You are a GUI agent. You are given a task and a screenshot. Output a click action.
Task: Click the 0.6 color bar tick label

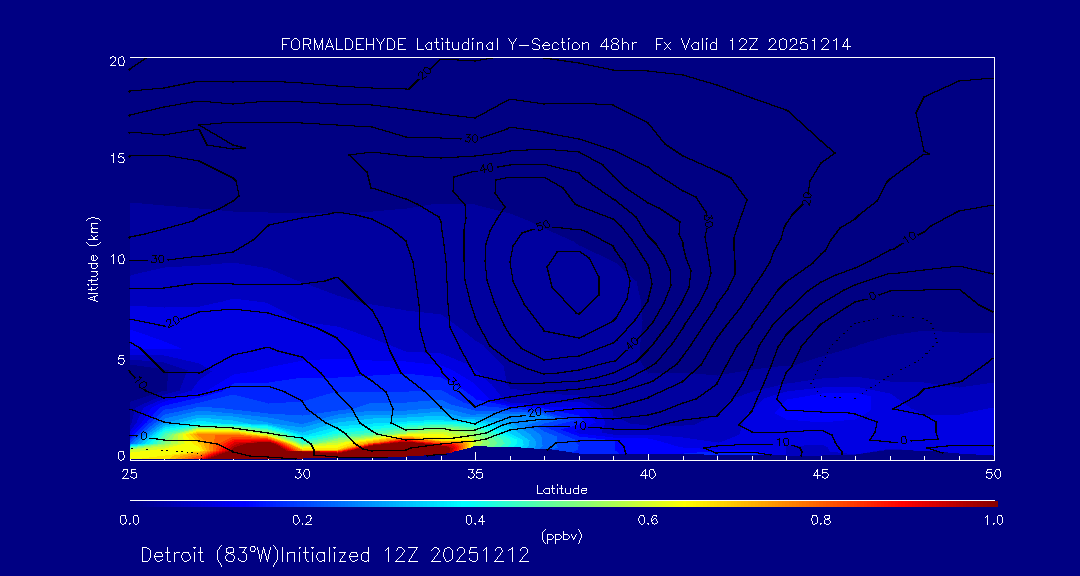tap(648, 520)
